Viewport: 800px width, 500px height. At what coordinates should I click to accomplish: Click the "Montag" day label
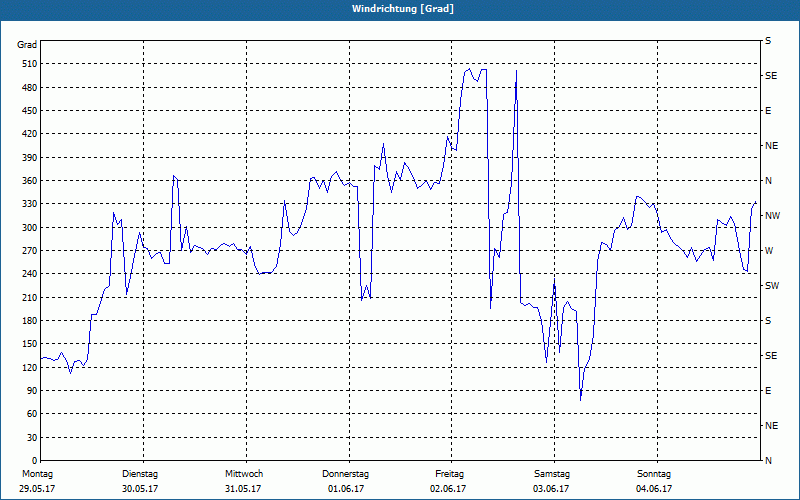point(37,474)
